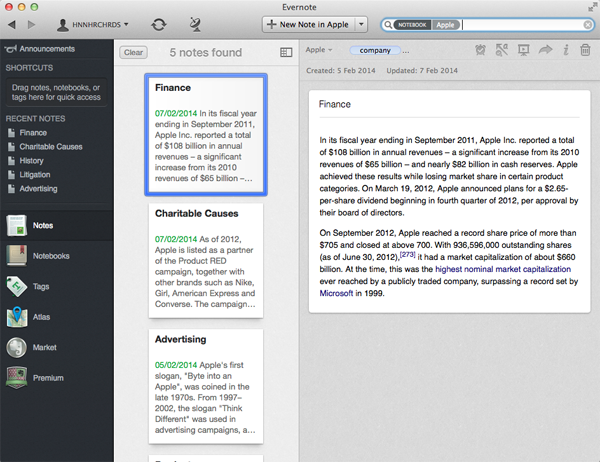Viewport: 600px width, 462px height.
Task: Select the Charitable Causes note card
Action: pyautogui.click(x=206, y=261)
